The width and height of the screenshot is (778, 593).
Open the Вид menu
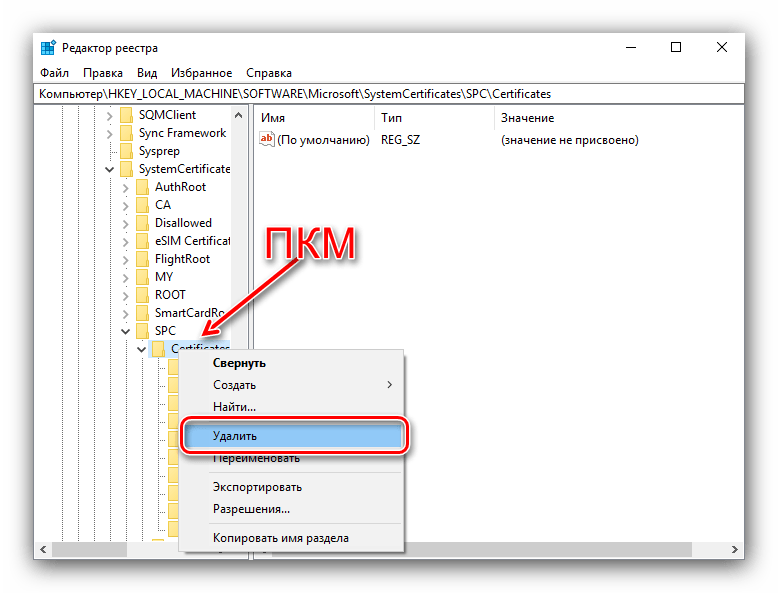point(147,73)
